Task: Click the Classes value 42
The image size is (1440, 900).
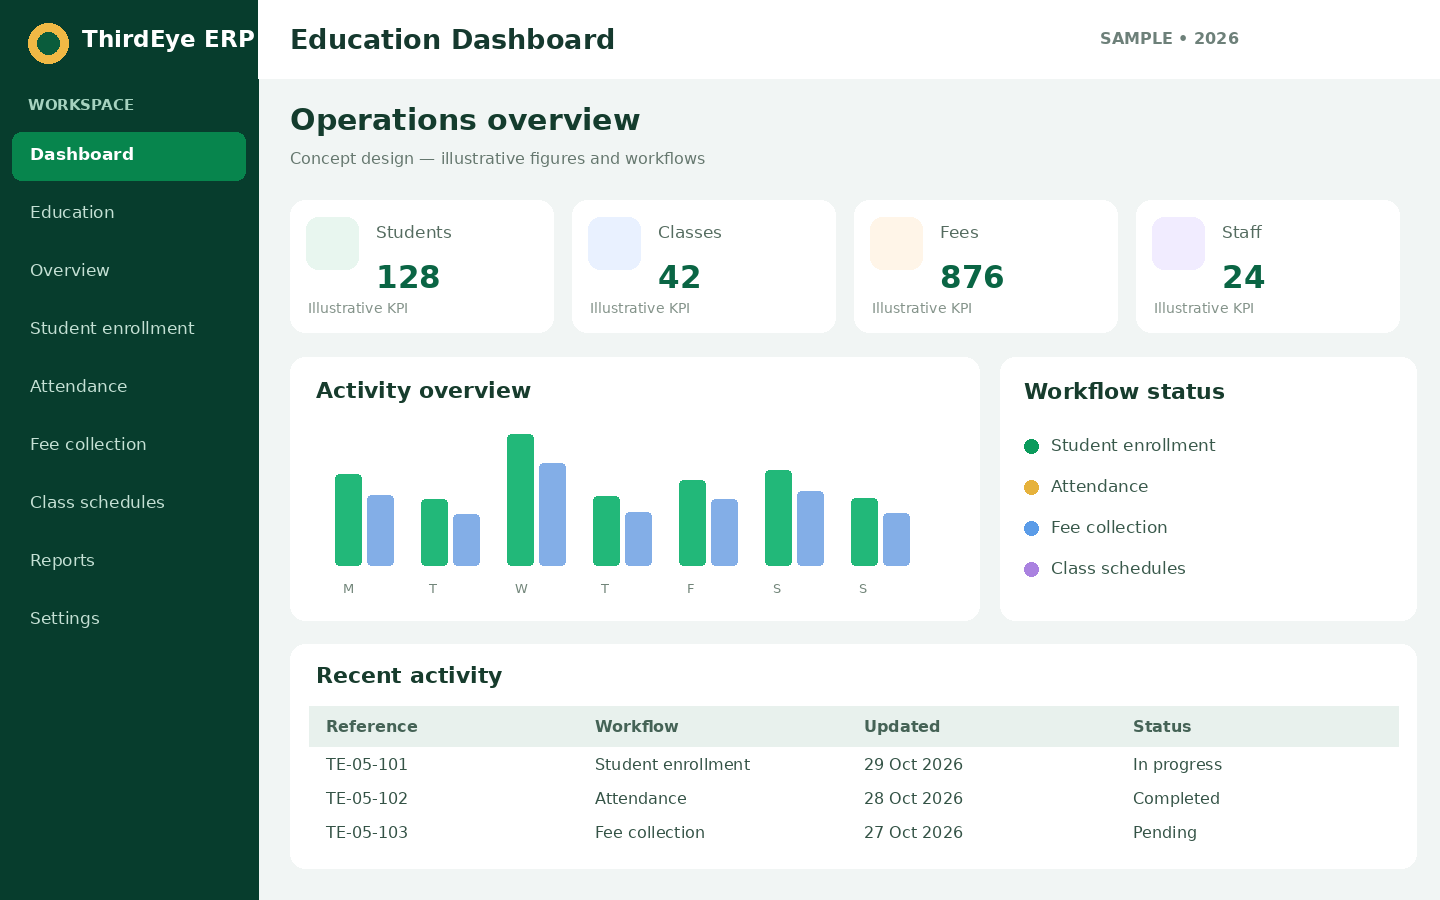Action: (679, 277)
